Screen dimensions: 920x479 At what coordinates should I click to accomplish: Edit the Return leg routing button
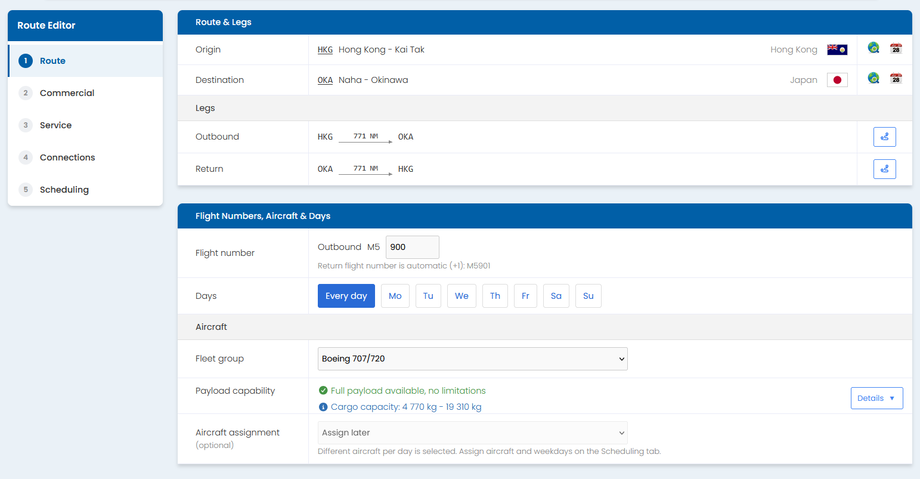point(884,169)
